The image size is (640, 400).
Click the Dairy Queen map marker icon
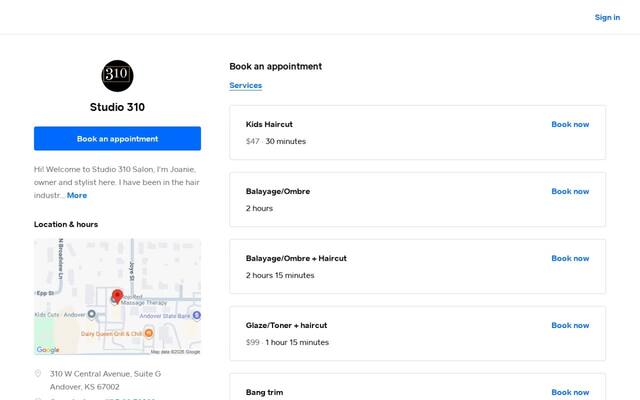point(149,333)
